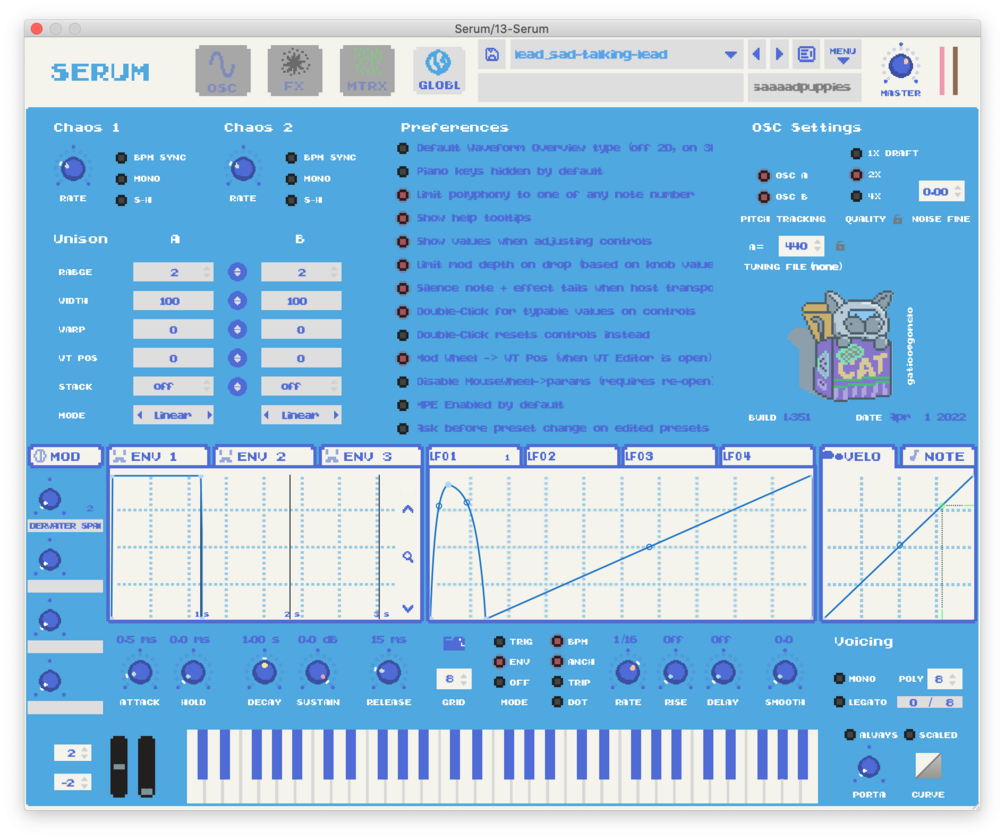Image resolution: width=1005 pixels, height=839 pixels.
Task: Select previous Unison A mode arrow
Action: click(x=140, y=415)
